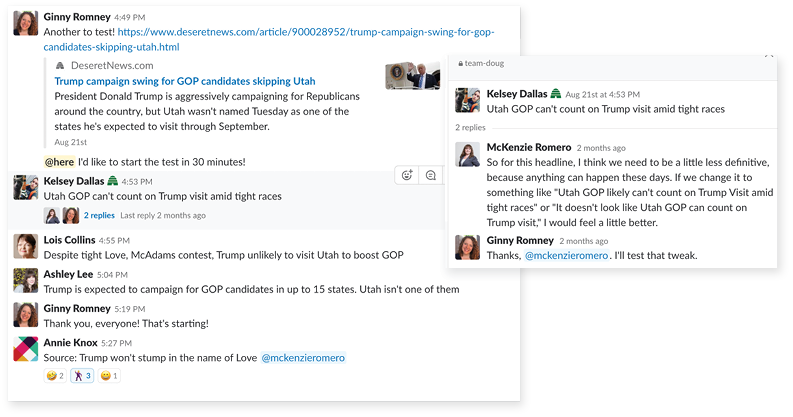This screenshot has height=417, width=793.
Task: Click the @mckenzieromero mention in thread reply
Action: pos(566,255)
